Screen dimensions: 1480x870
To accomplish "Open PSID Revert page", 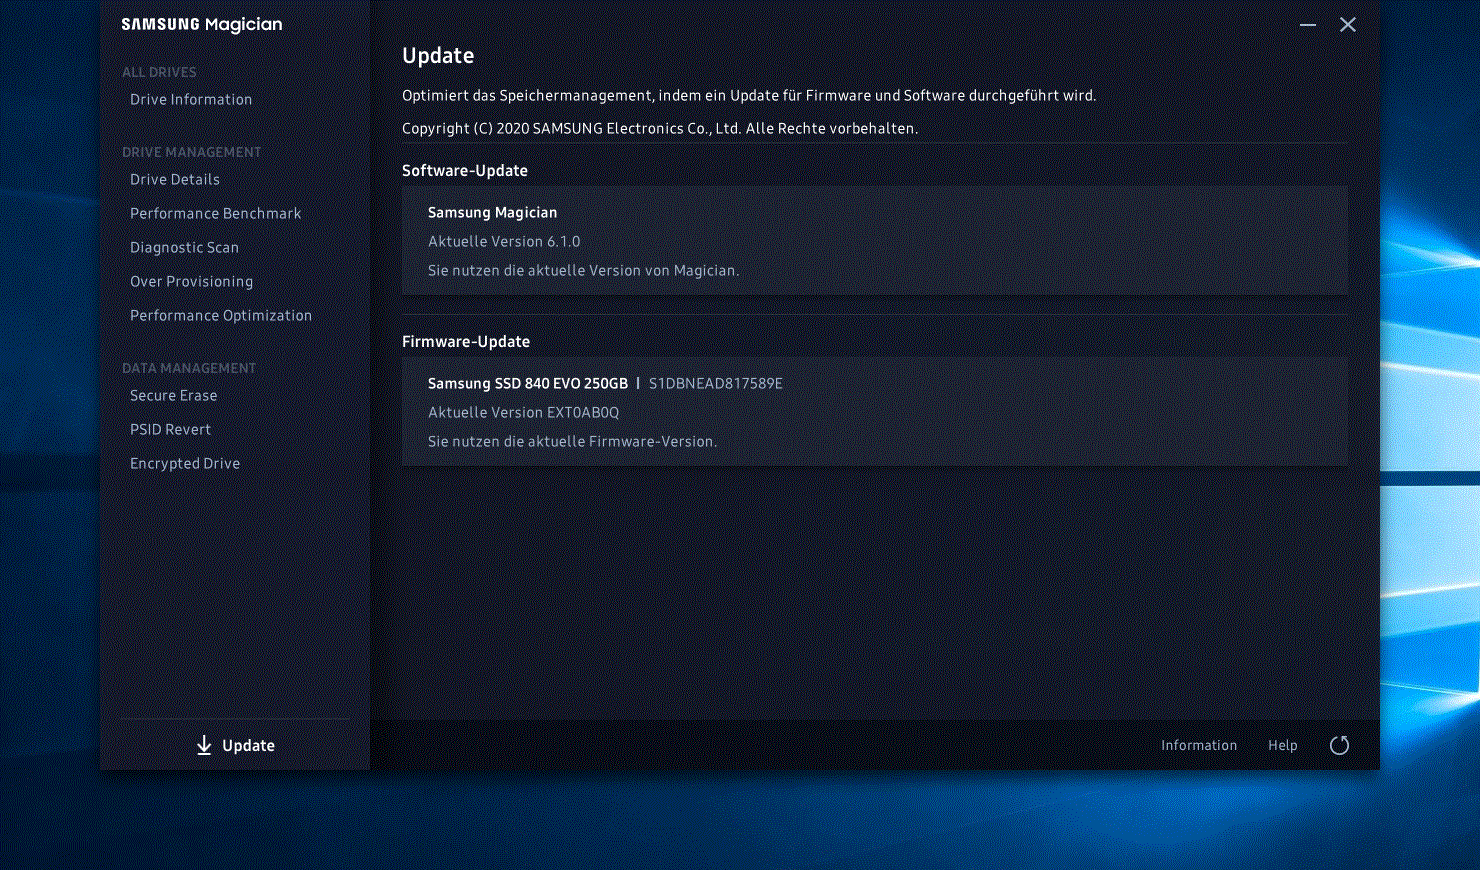I will tap(171, 430).
